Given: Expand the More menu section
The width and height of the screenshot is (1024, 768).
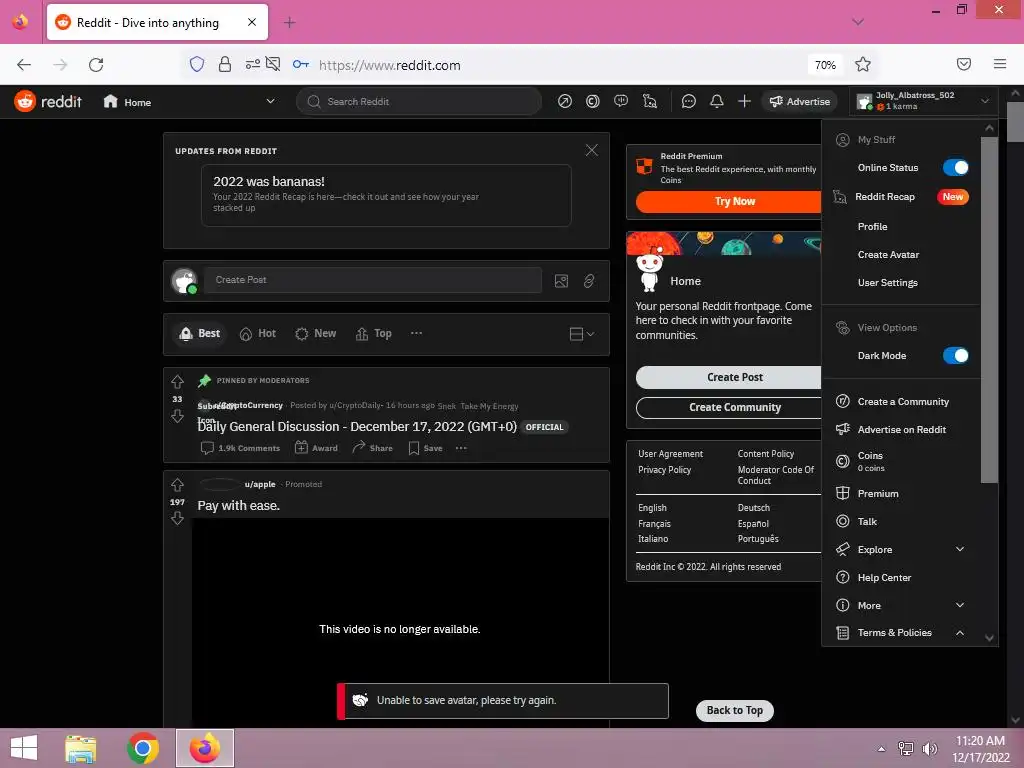Looking at the screenshot, I should pyautogui.click(x=959, y=605).
